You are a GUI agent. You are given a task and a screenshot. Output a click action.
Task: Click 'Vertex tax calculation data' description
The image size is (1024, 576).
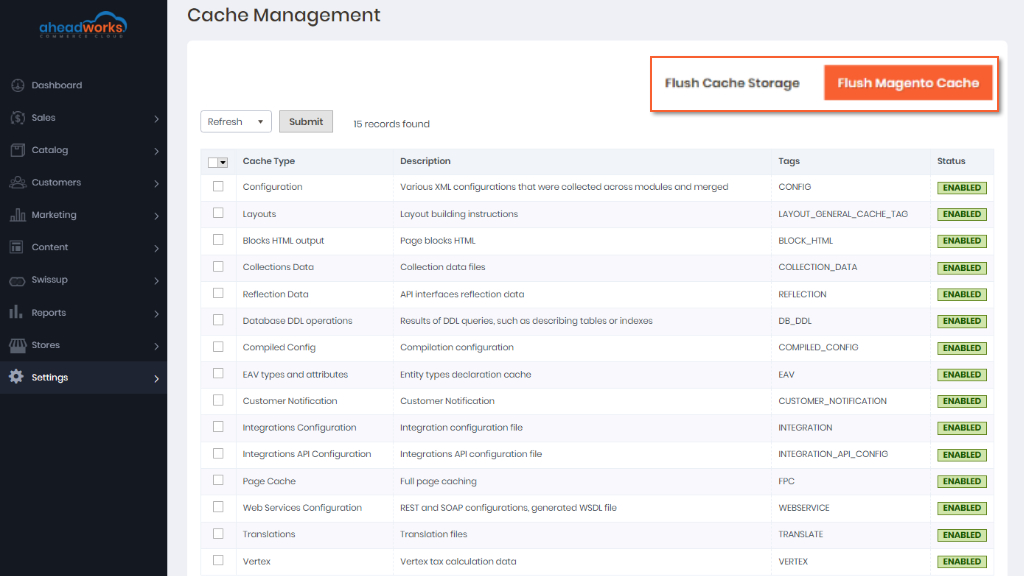pos(458,562)
